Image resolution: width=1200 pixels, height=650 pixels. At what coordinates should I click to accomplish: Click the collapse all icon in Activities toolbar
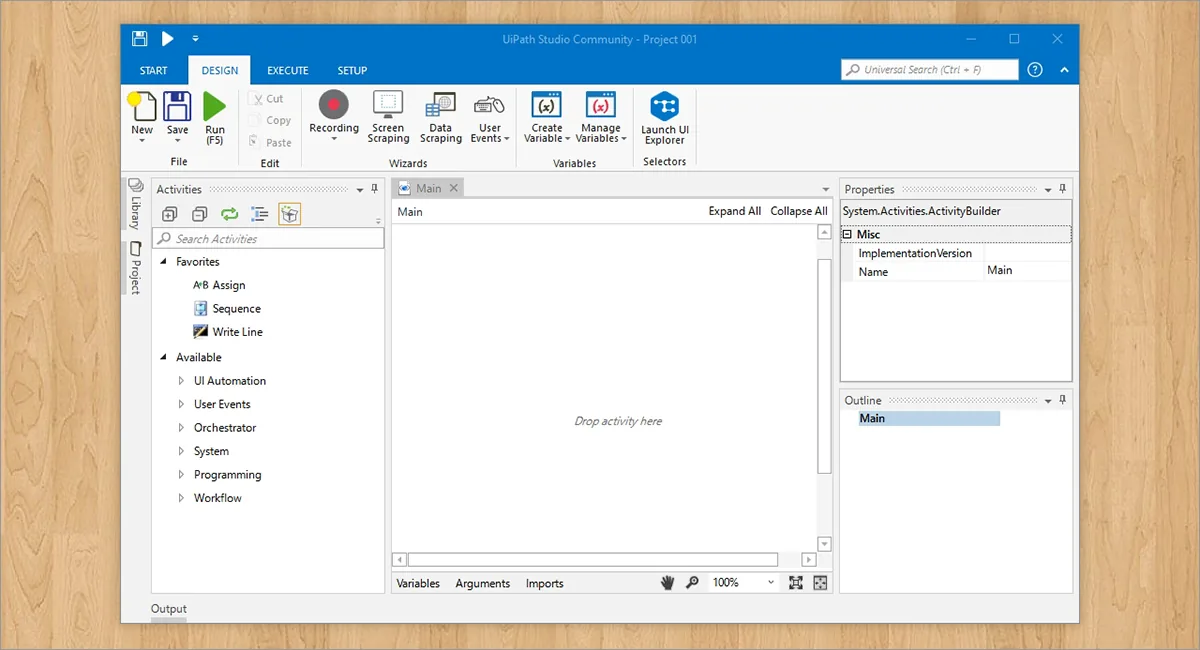point(199,214)
